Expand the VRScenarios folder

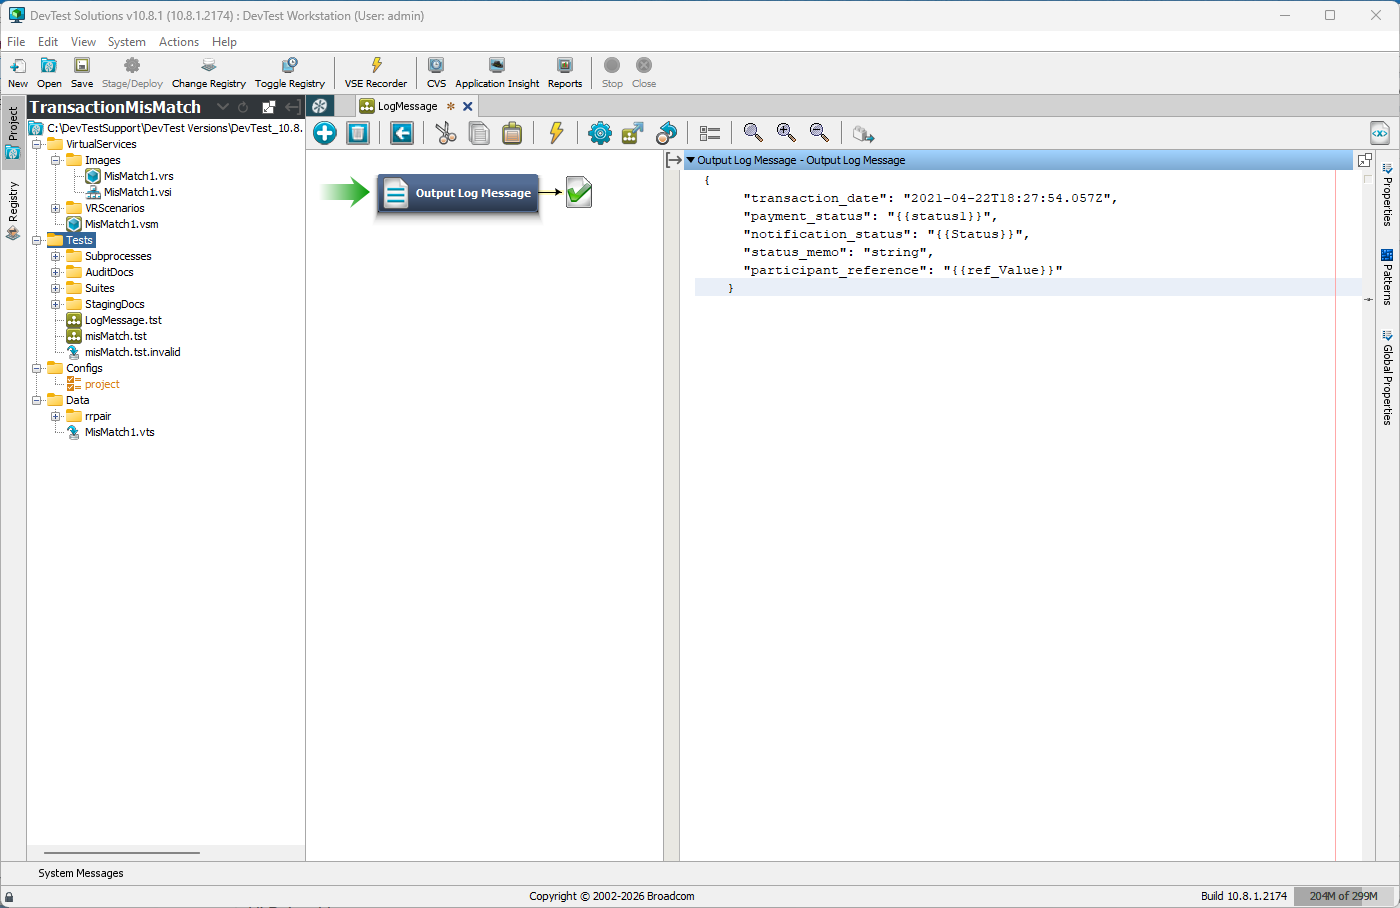[x=56, y=208]
